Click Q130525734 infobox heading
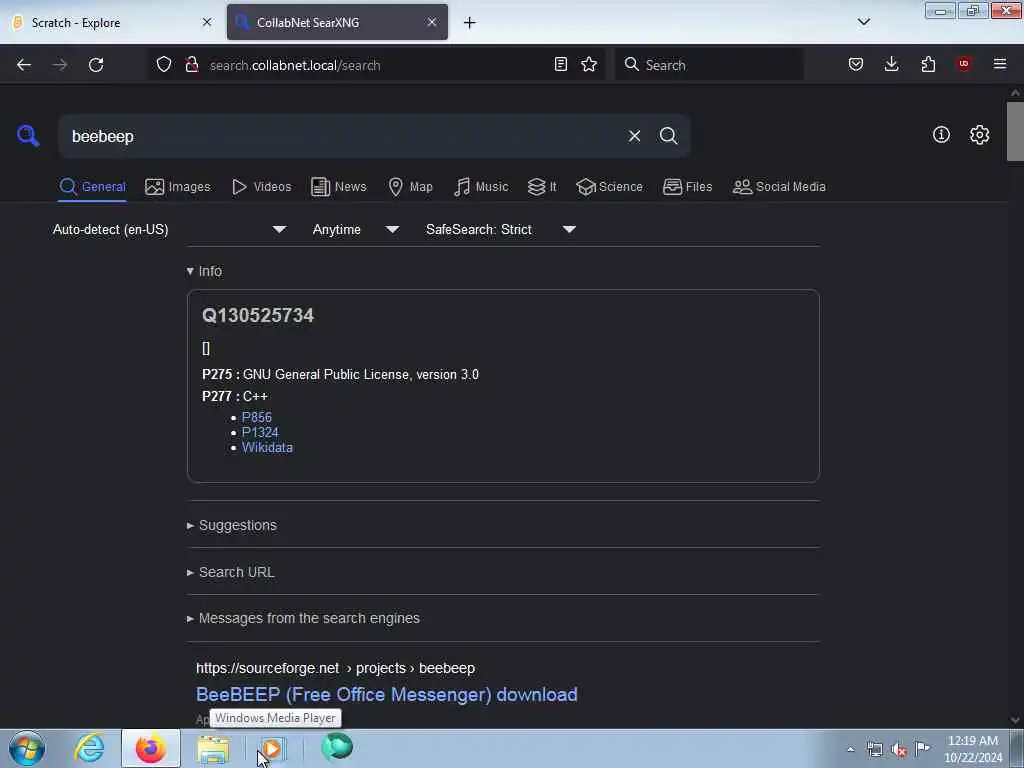The height and width of the screenshot is (768, 1024). (258, 315)
